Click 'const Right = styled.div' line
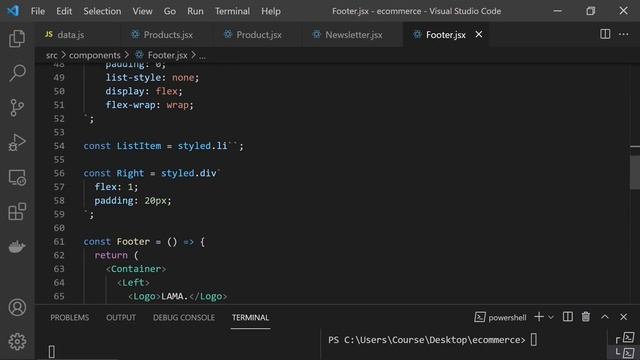This screenshot has height=360, width=640. (152, 173)
